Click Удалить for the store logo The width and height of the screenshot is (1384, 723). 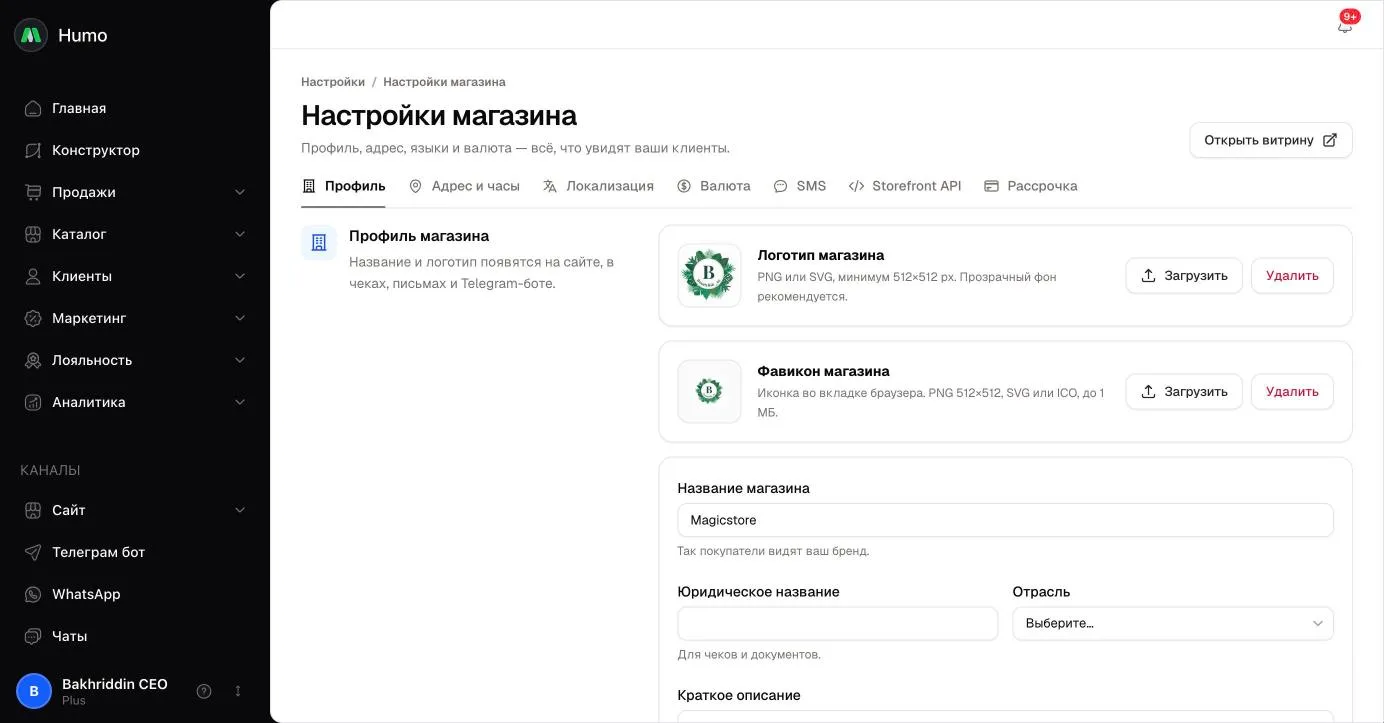pyautogui.click(x=1292, y=276)
